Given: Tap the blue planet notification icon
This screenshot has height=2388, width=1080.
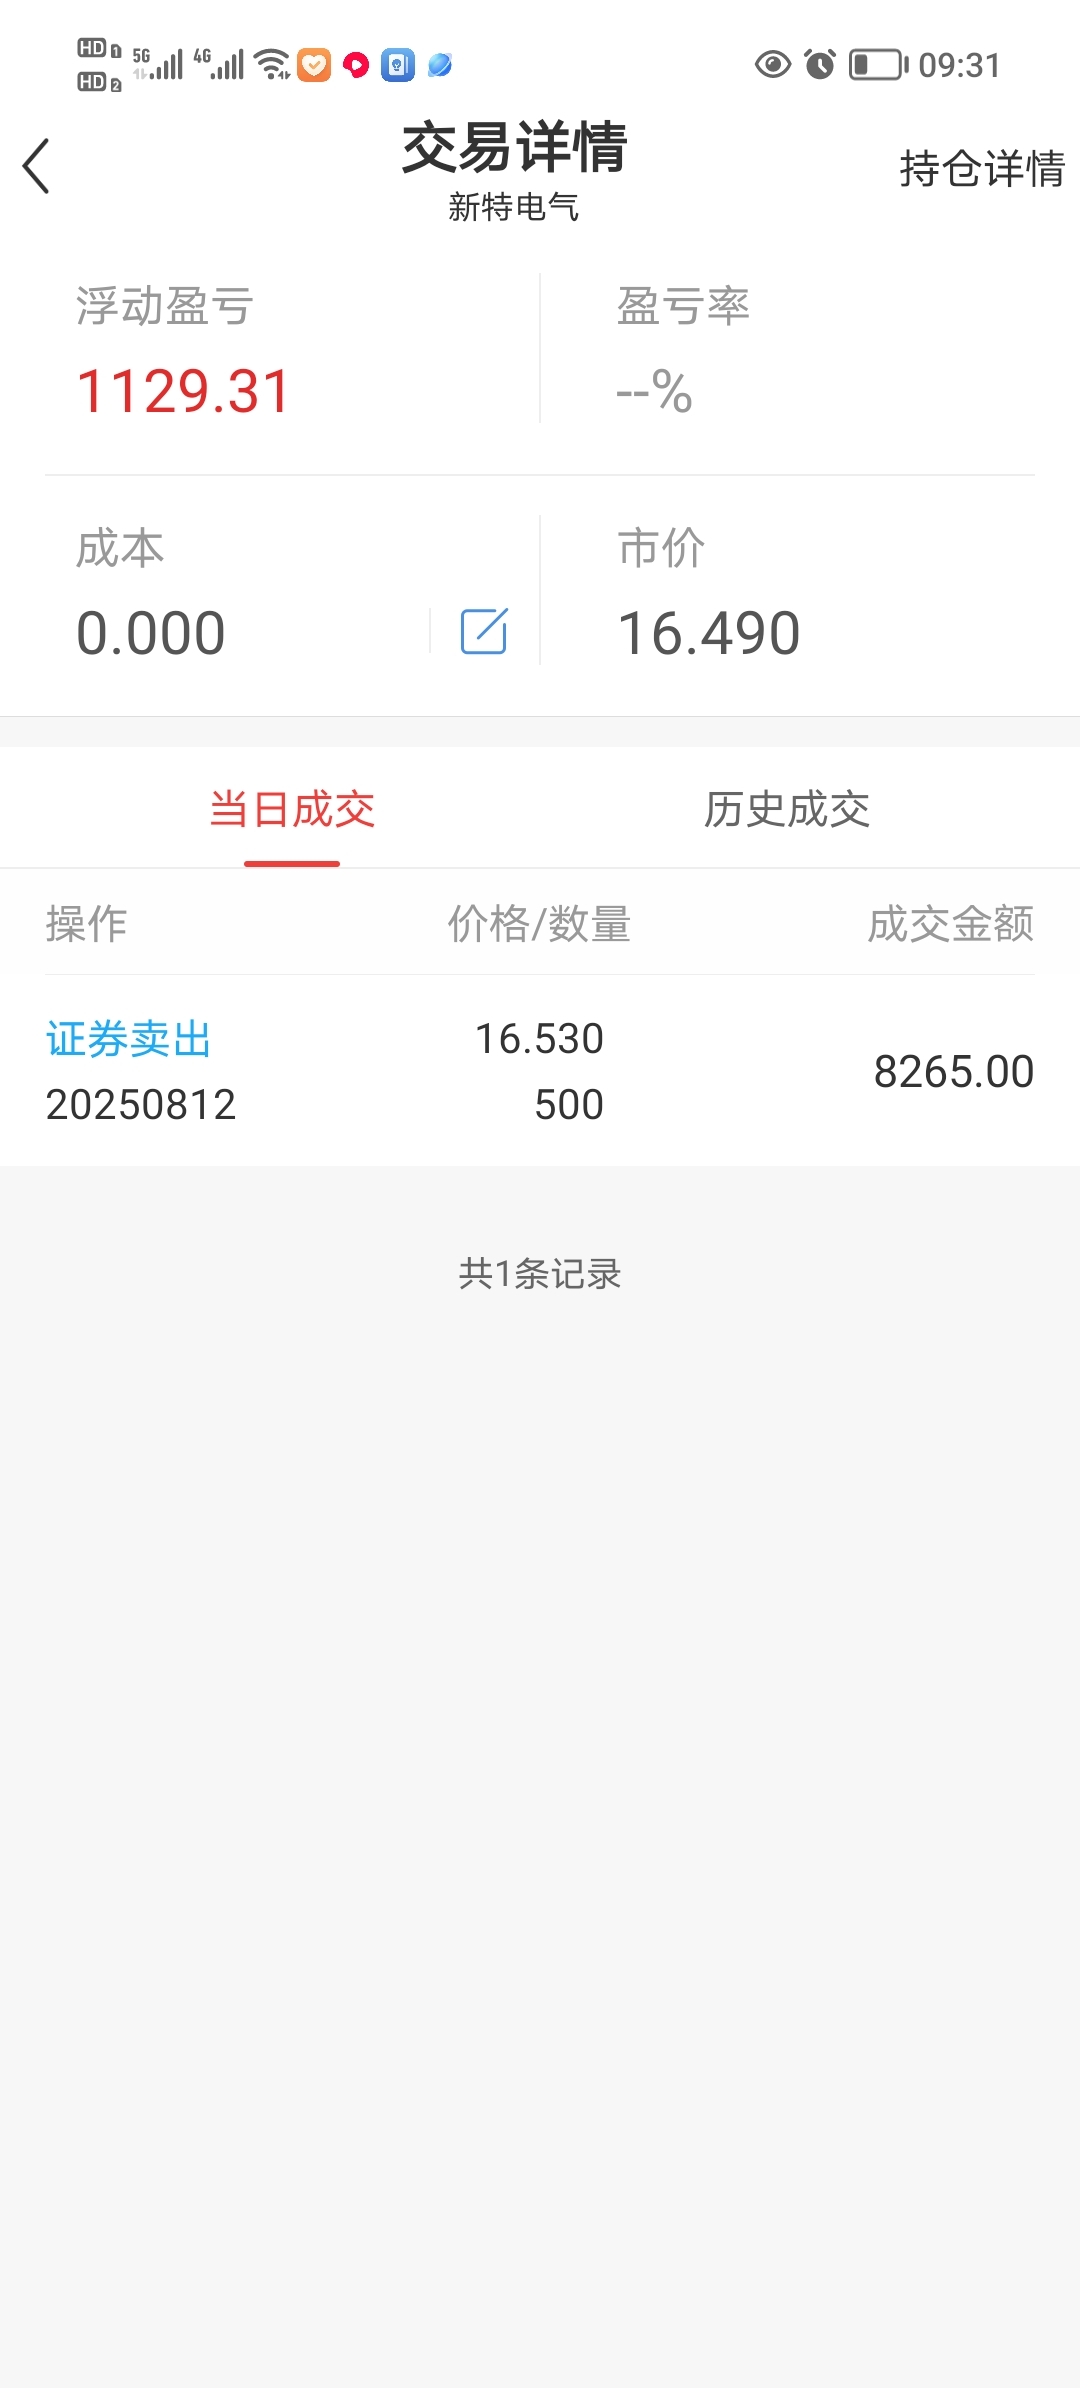Looking at the screenshot, I should tap(440, 65).
